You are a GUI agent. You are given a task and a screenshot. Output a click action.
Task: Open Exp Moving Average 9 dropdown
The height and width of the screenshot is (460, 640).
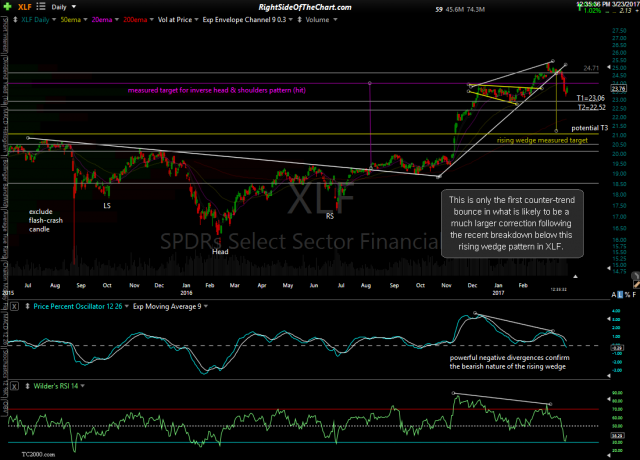[x=206, y=306]
